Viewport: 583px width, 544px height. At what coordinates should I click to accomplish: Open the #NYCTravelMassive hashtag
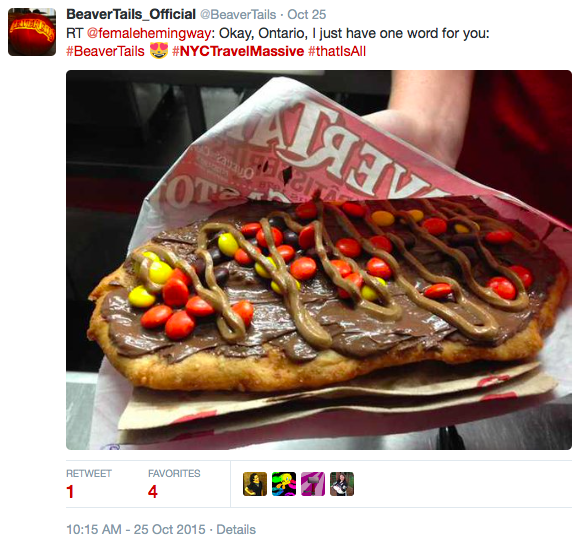[x=238, y=51]
